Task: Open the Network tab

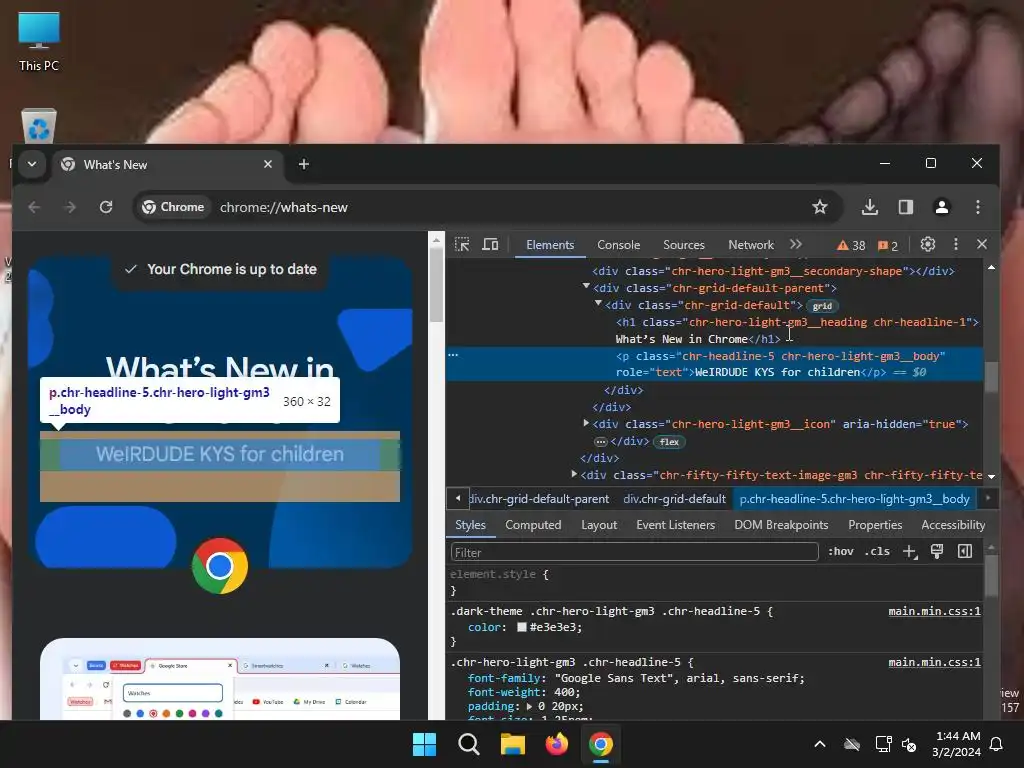Action: [751, 245]
